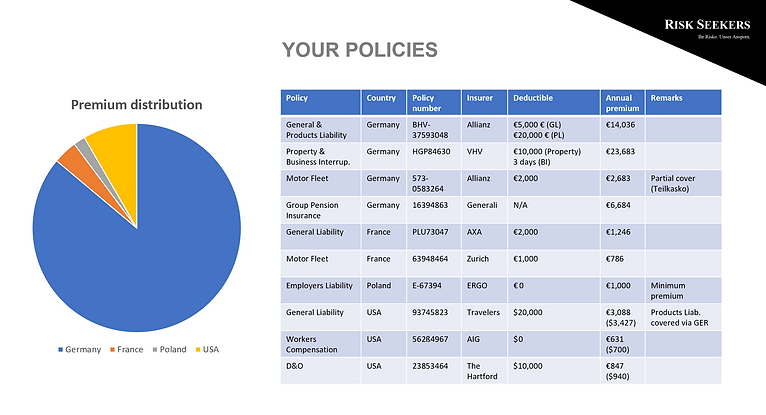Click the Policy column header

point(320,103)
